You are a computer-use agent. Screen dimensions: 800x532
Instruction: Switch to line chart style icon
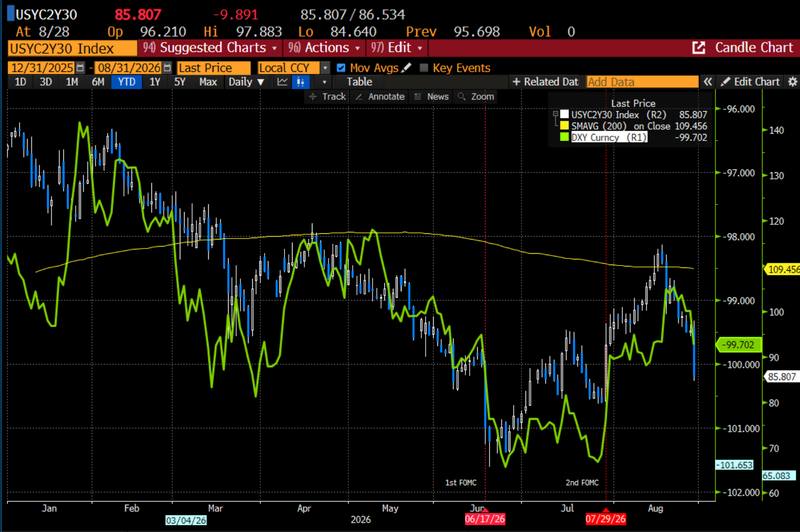[282, 82]
